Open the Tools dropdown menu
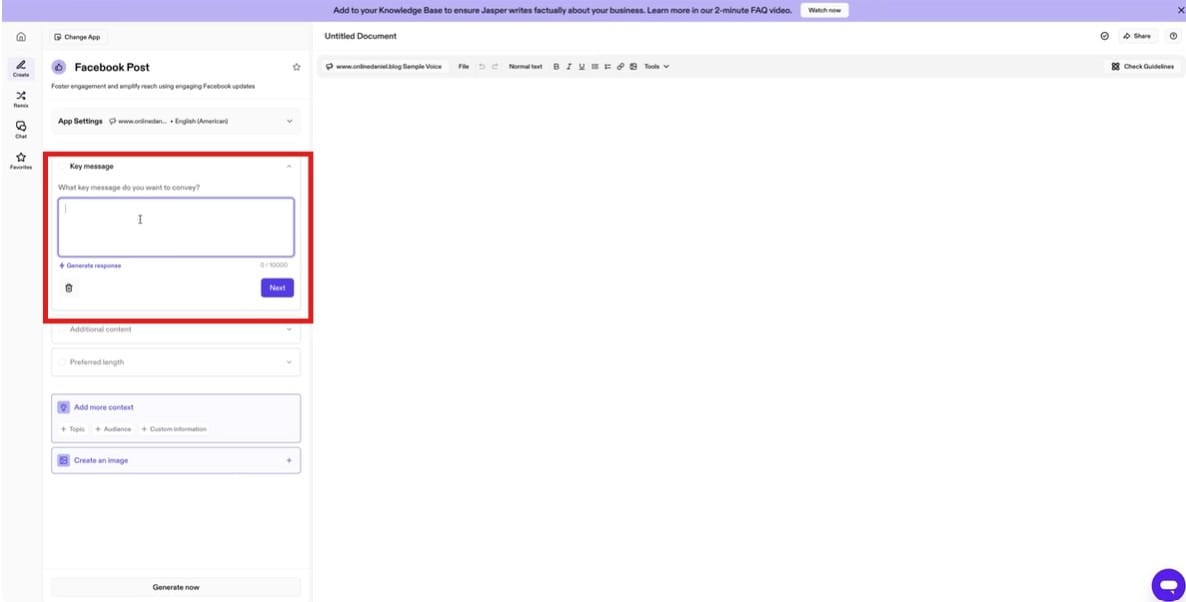The height and width of the screenshot is (602, 1186). point(657,67)
